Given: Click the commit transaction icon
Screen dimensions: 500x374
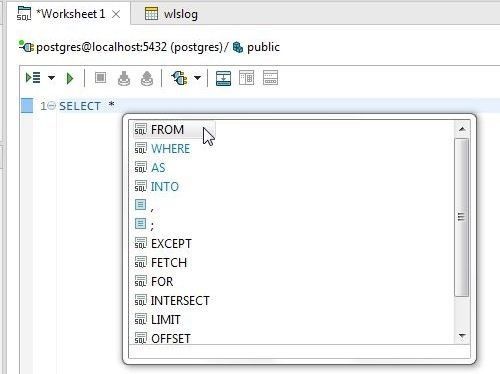Looking at the screenshot, I should point(124,78).
